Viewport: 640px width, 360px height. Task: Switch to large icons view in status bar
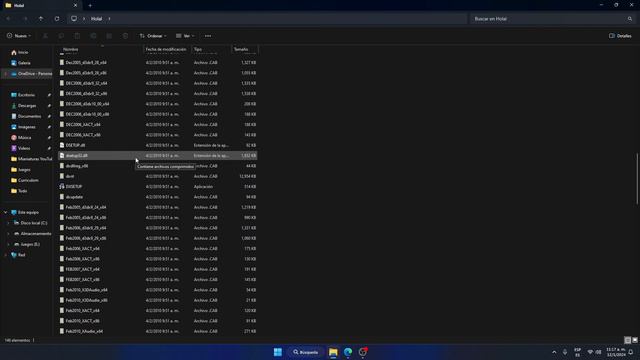pos(635,340)
